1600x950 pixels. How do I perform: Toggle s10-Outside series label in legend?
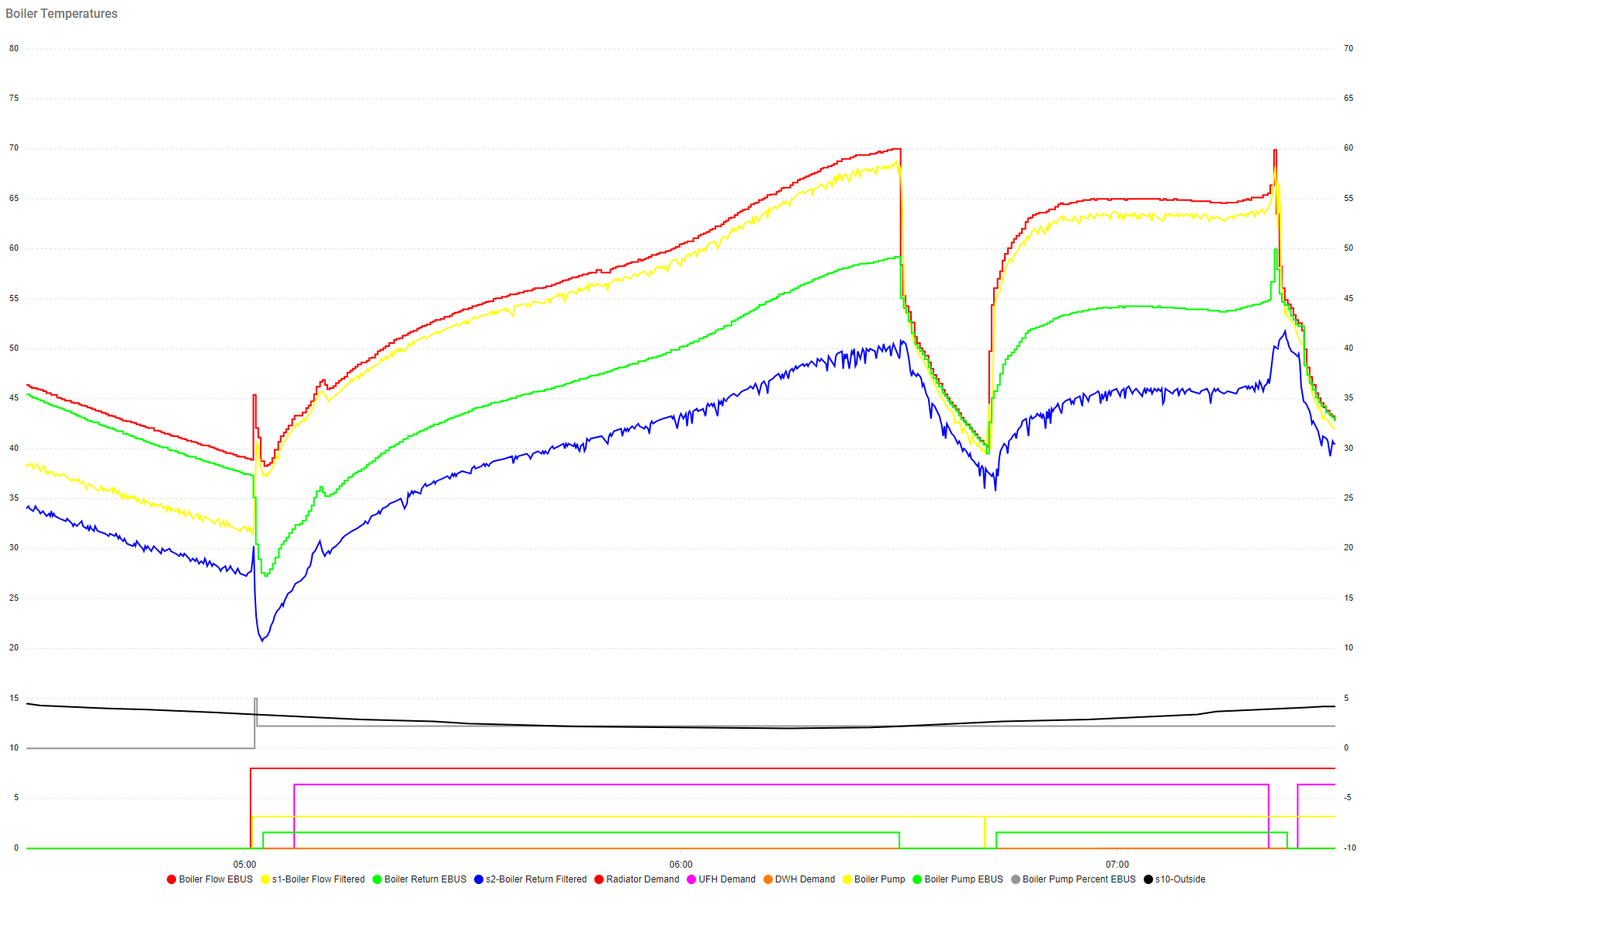pos(1180,880)
